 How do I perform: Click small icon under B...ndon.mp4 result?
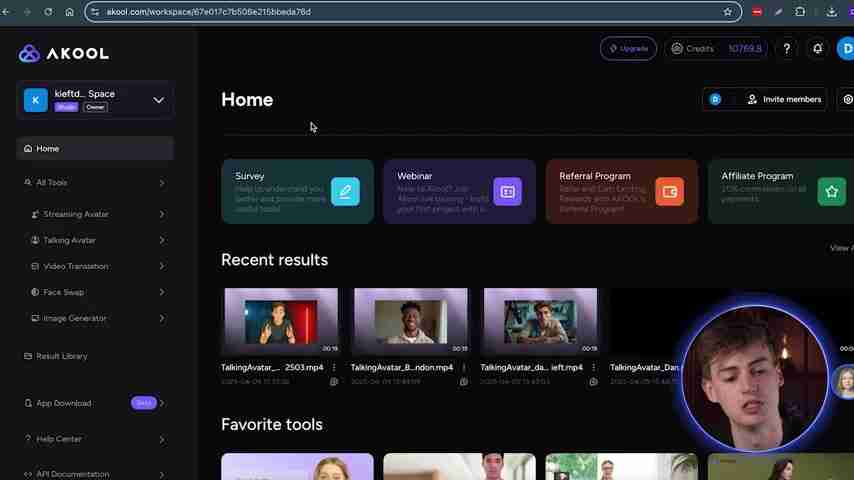click(x=463, y=382)
